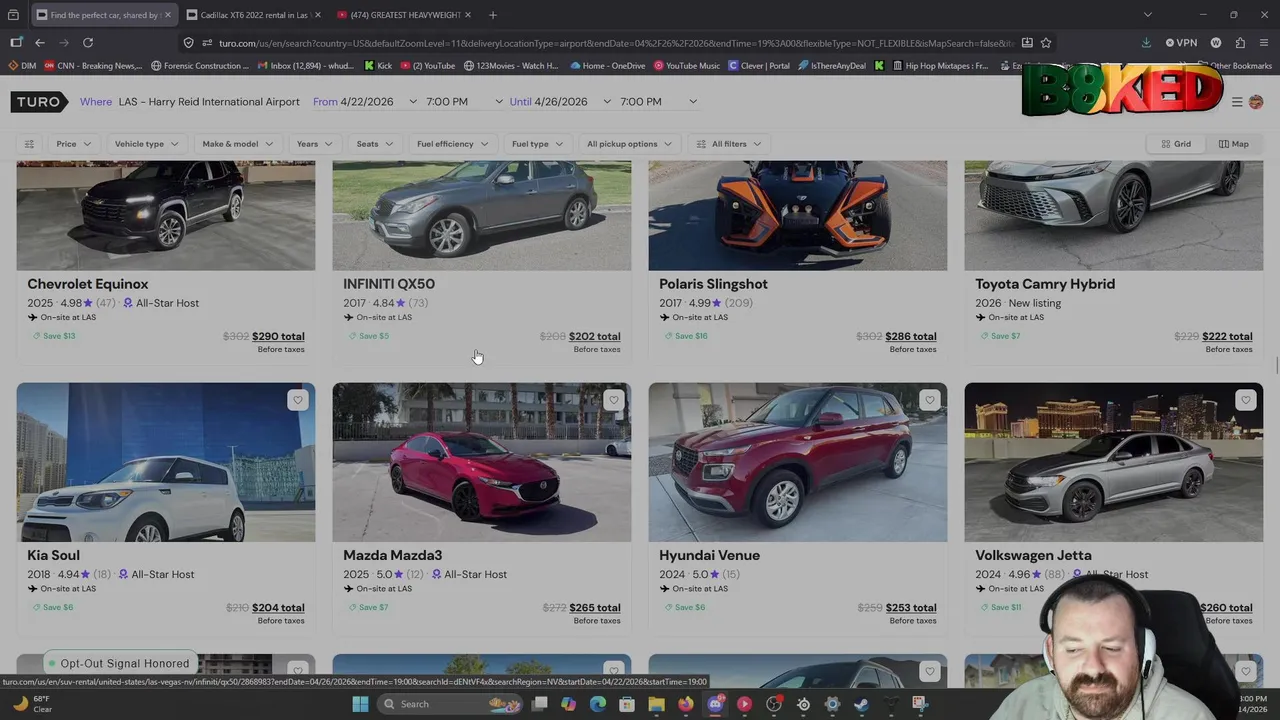This screenshot has height=720, width=1280.
Task: Open IsThereAnyDeal bookmark
Action: pyautogui.click(x=831, y=66)
